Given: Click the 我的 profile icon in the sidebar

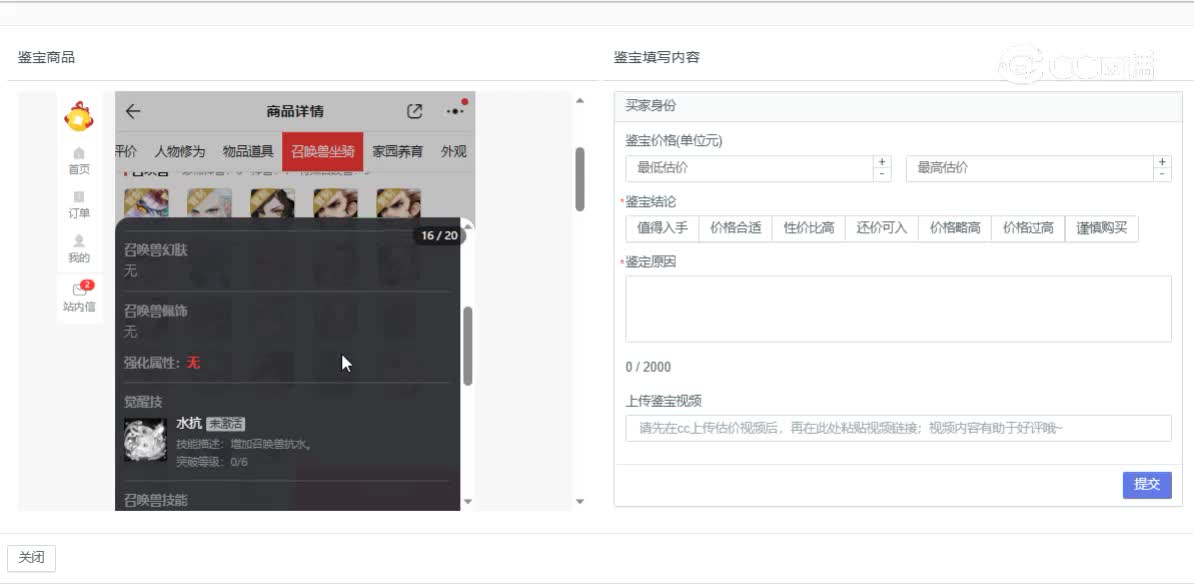Looking at the screenshot, I should [78, 246].
